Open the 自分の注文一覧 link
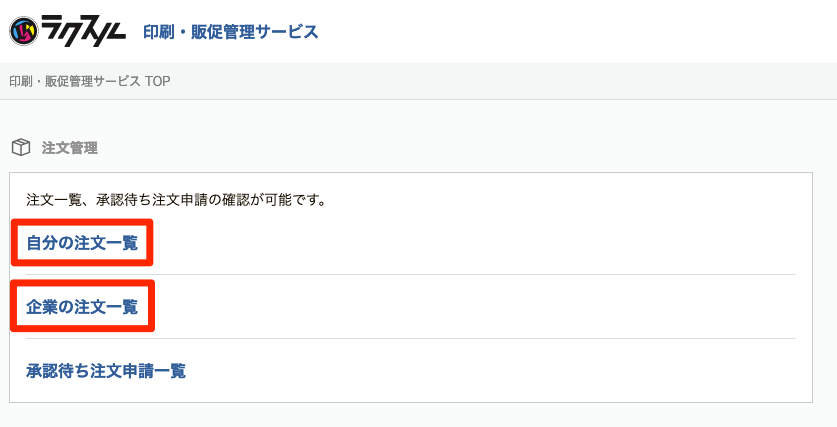Image resolution: width=837 pixels, height=427 pixels. click(82, 243)
